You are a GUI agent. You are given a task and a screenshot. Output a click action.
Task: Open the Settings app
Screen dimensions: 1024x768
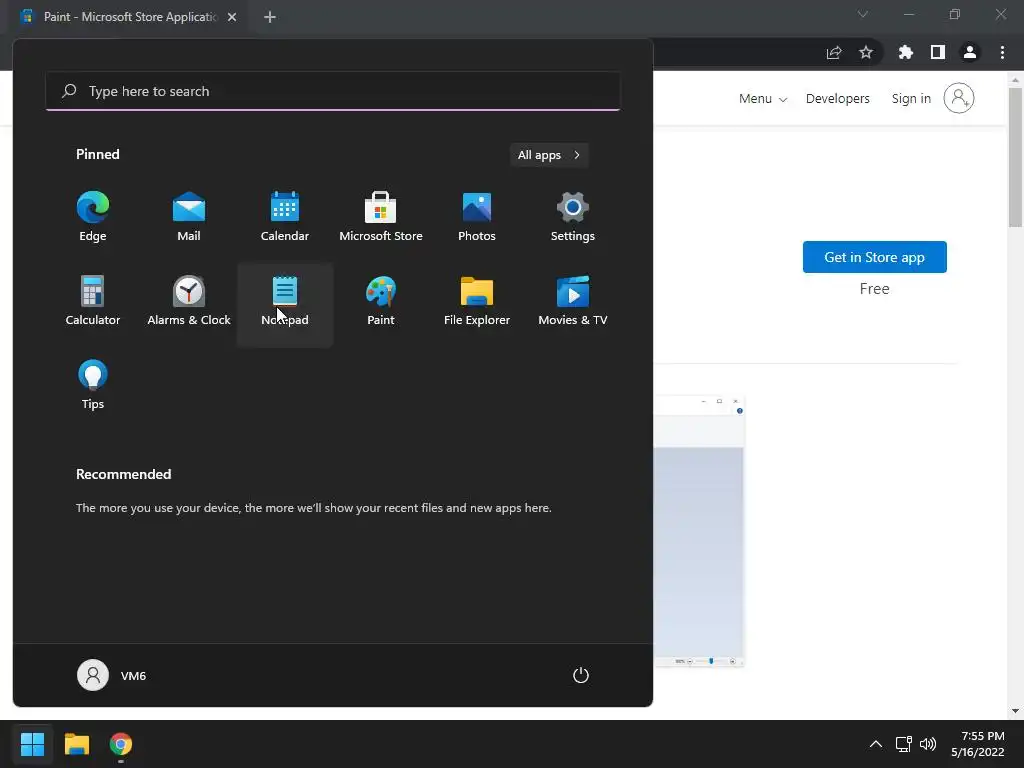[x=573, y=217]
